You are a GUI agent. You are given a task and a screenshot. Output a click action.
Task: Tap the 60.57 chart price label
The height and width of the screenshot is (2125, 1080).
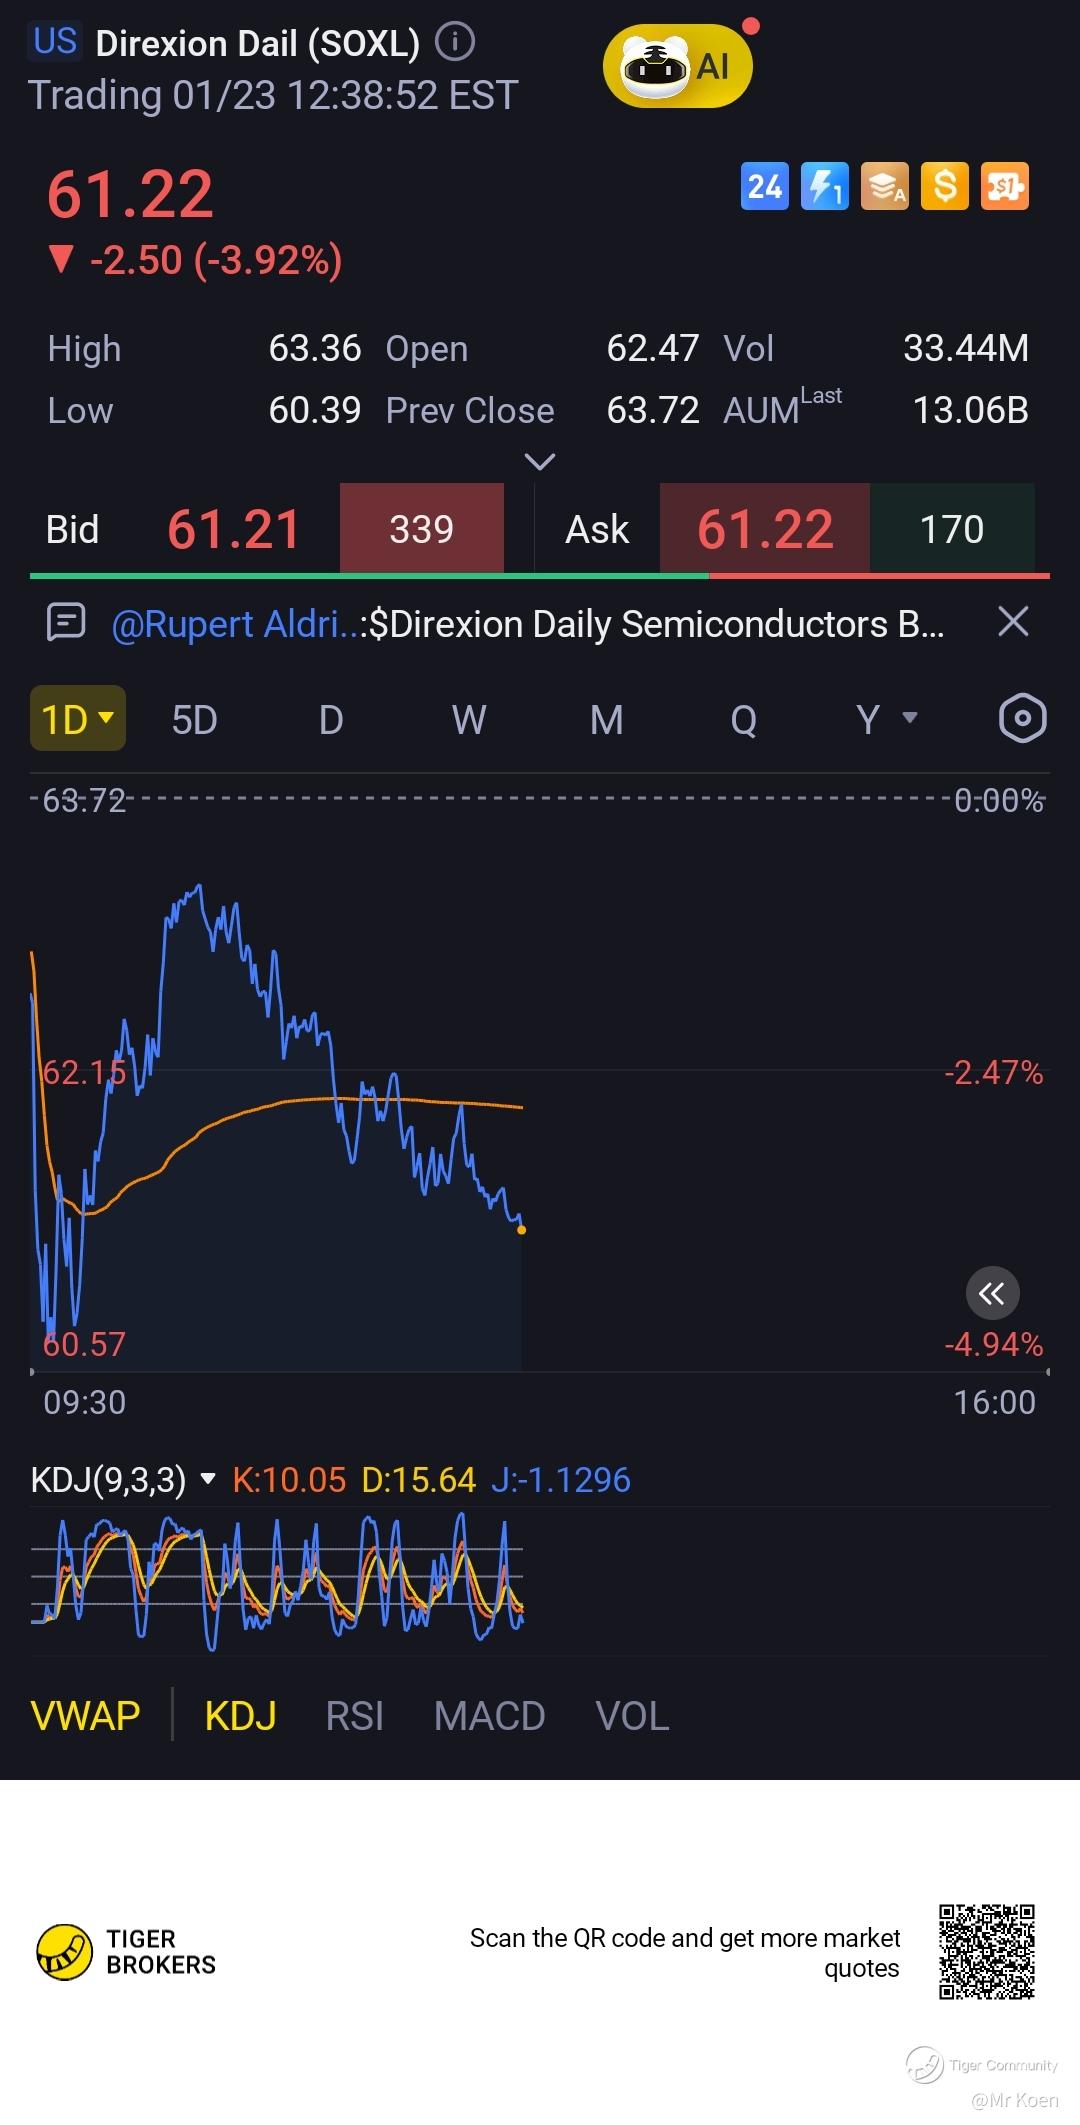click(x=84, y=1344)
